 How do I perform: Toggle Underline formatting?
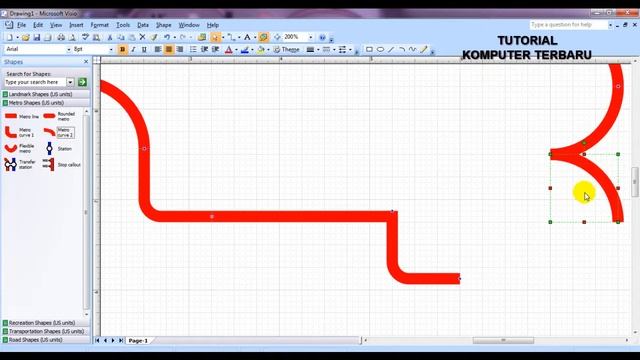coord(144,49)
